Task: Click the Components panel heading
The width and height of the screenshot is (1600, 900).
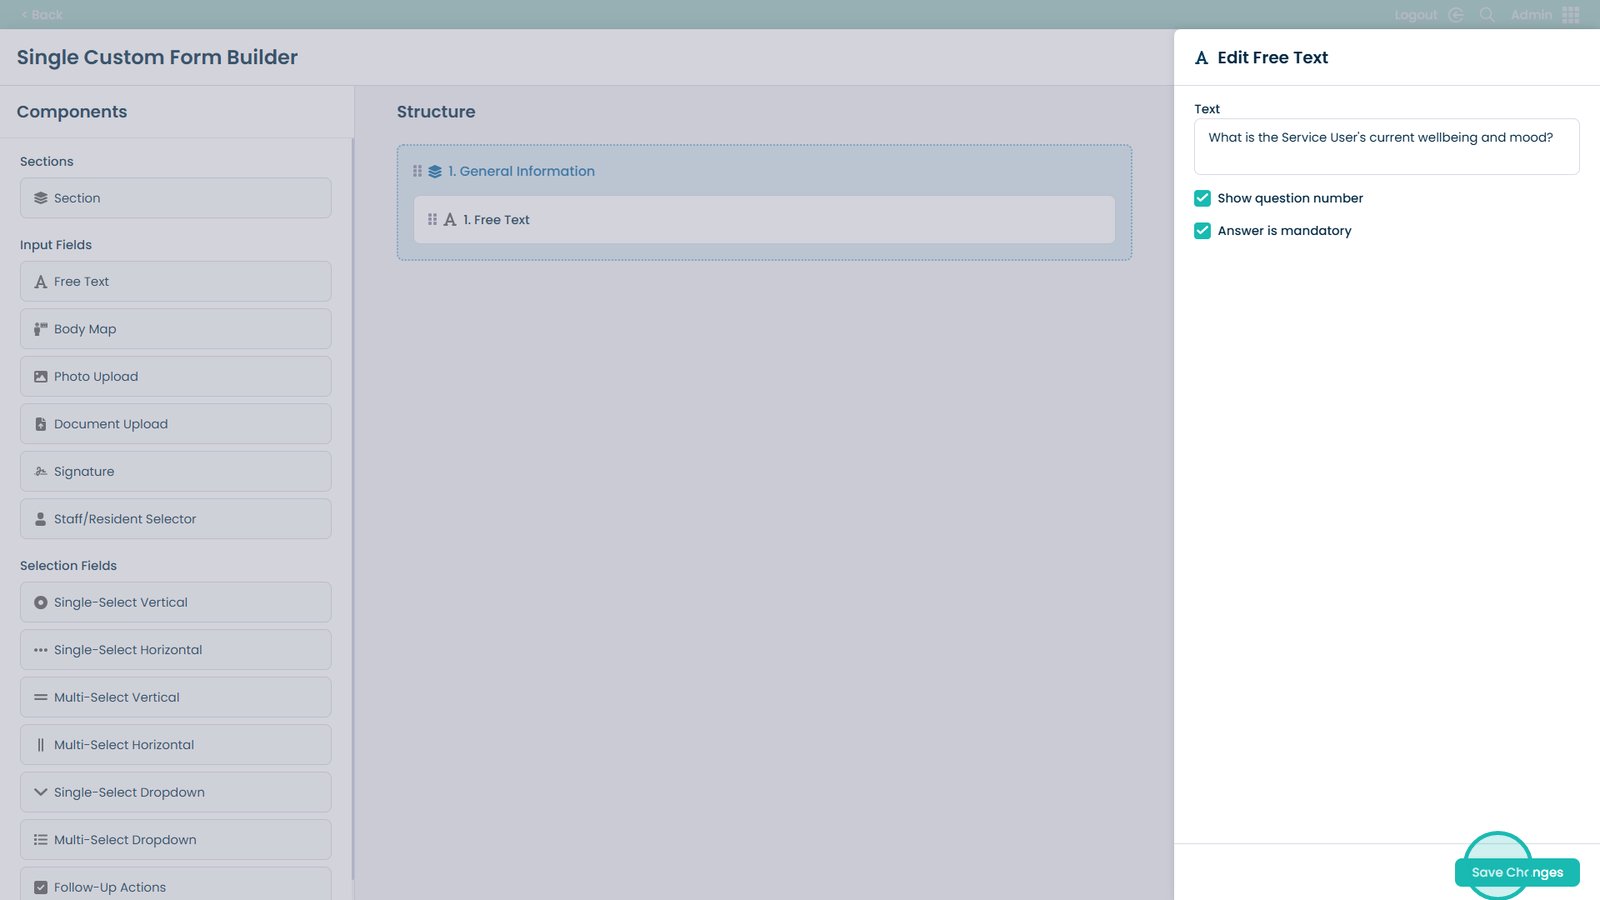Action: (x=72, y=112)
